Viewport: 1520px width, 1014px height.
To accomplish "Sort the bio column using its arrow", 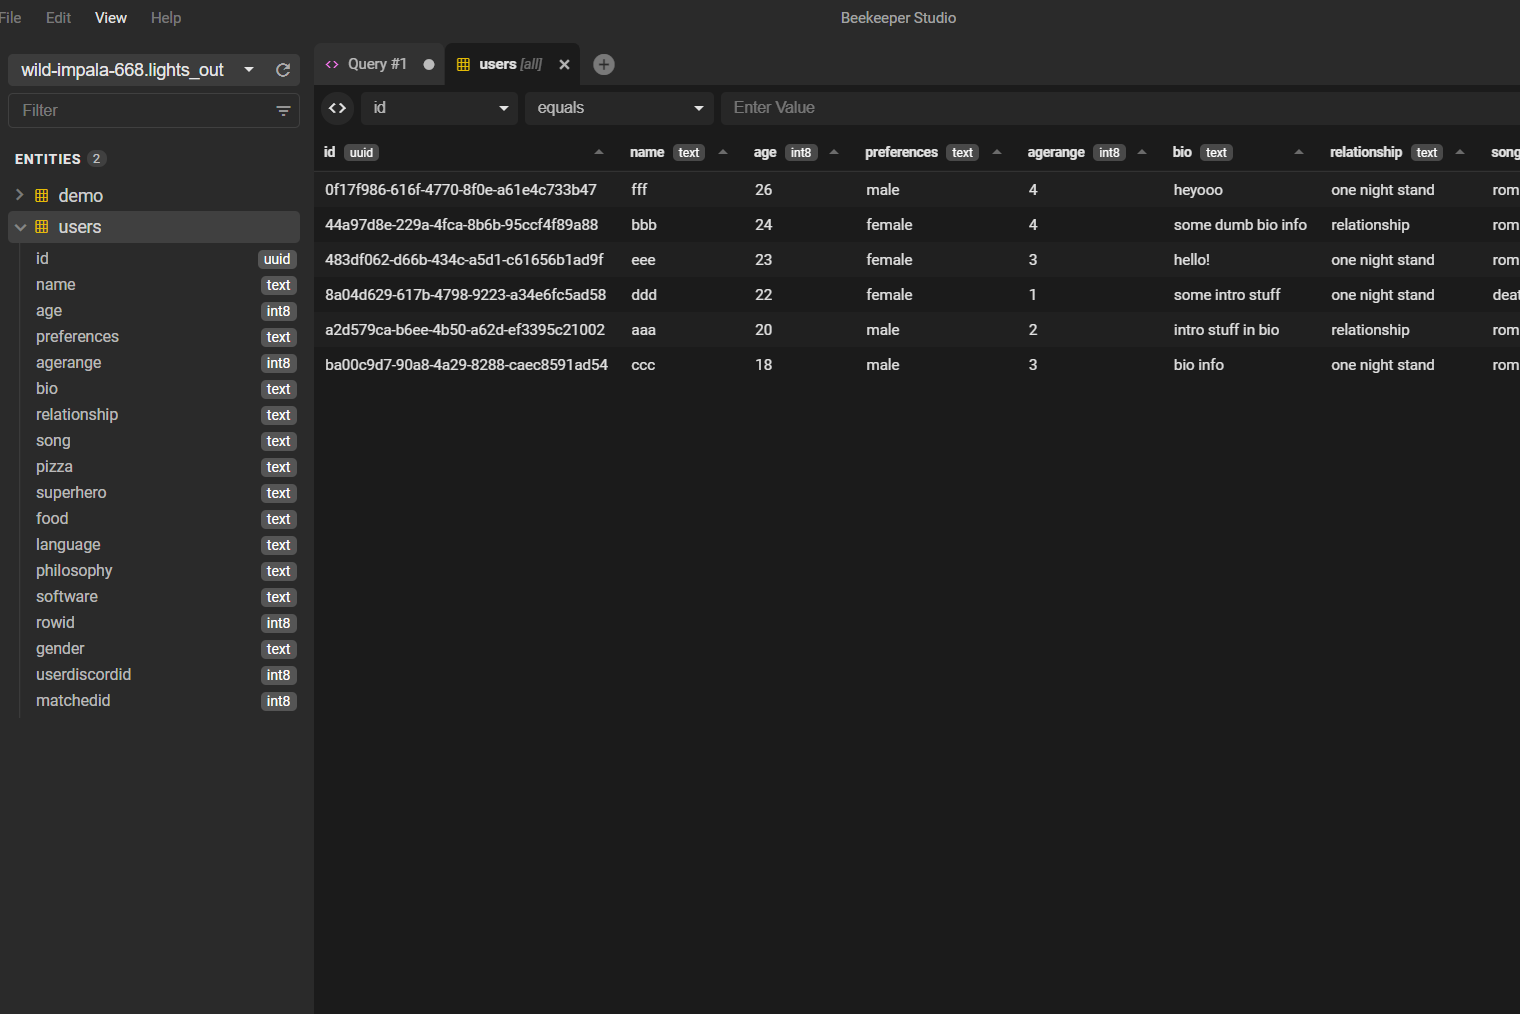I will coord(1299,152).
